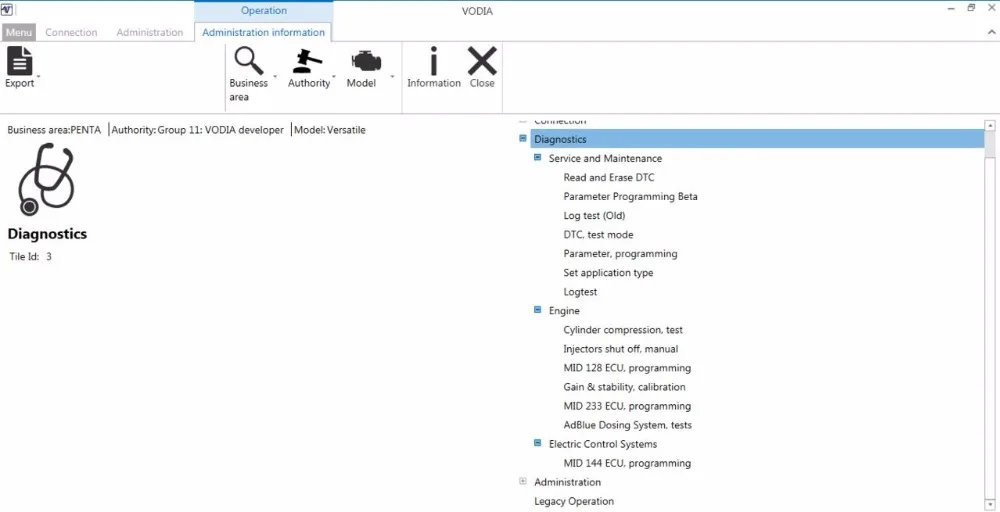The image size is (1000, 512).
Task: Click the VODIA app icon in title bar
Action: (7, 10)
